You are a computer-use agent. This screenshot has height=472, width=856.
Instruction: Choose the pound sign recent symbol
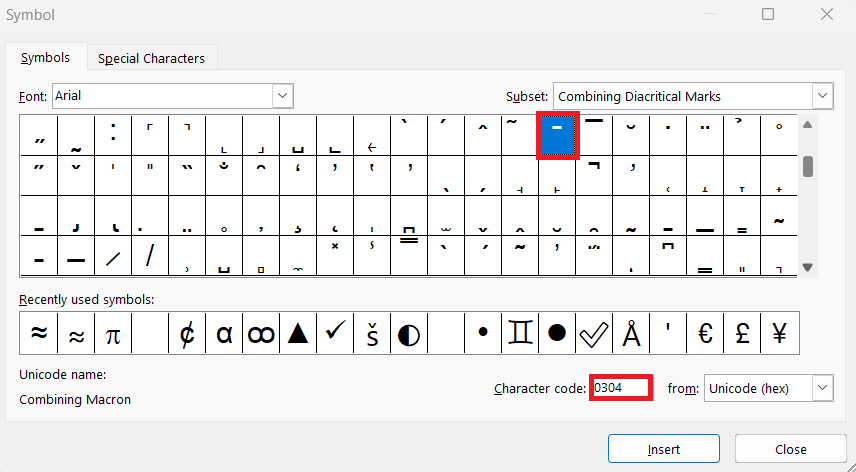pyautogui.click(x=742, y=333)
